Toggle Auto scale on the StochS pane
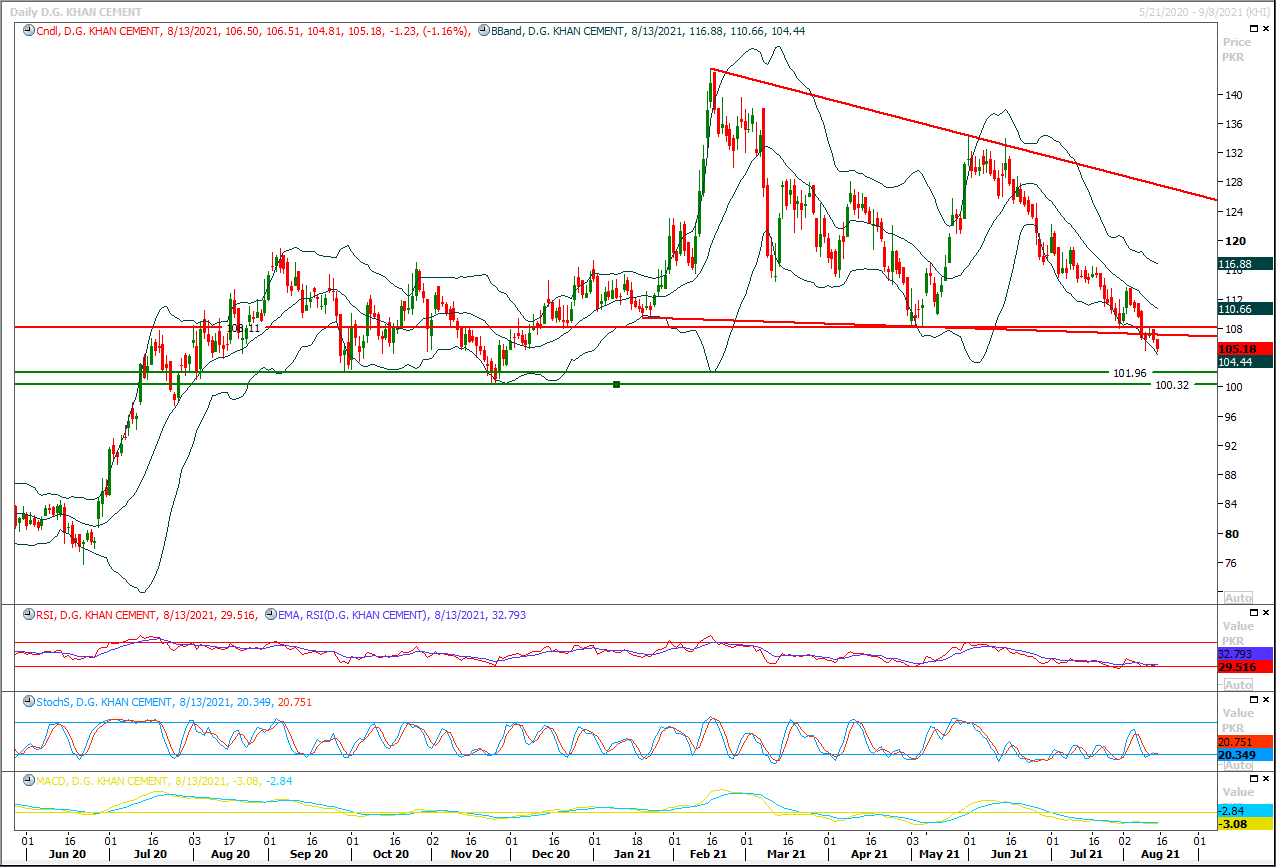 (x=1238, y=764)
